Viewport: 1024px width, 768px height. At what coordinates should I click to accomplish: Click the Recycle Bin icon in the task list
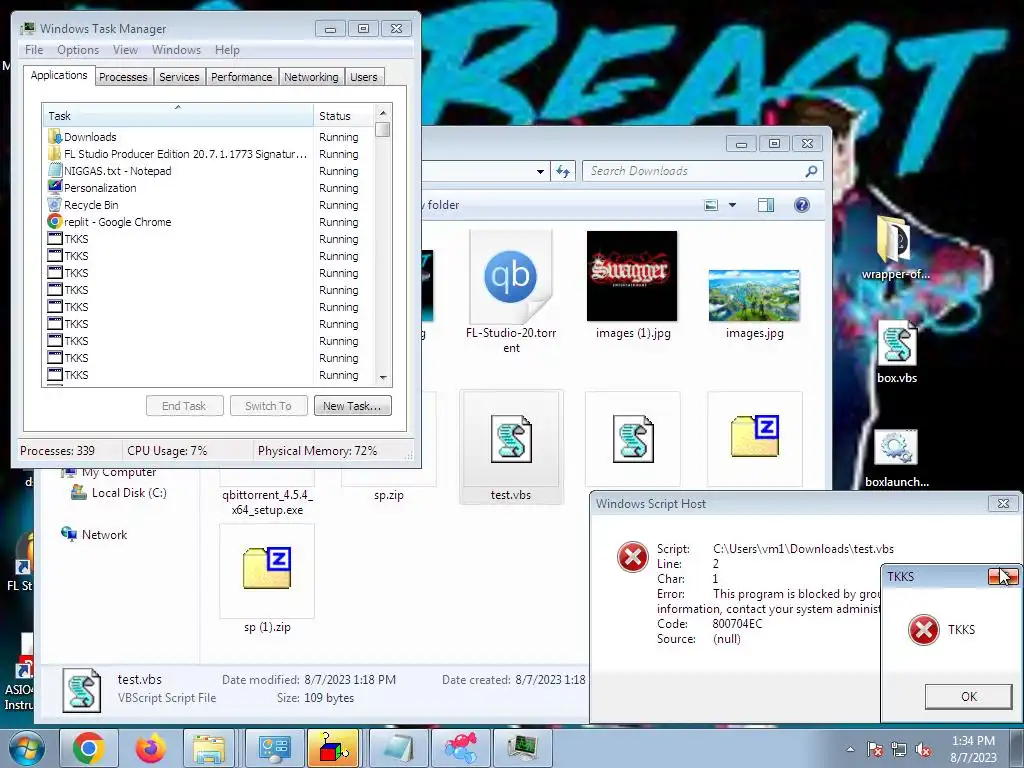click(55, 204)
